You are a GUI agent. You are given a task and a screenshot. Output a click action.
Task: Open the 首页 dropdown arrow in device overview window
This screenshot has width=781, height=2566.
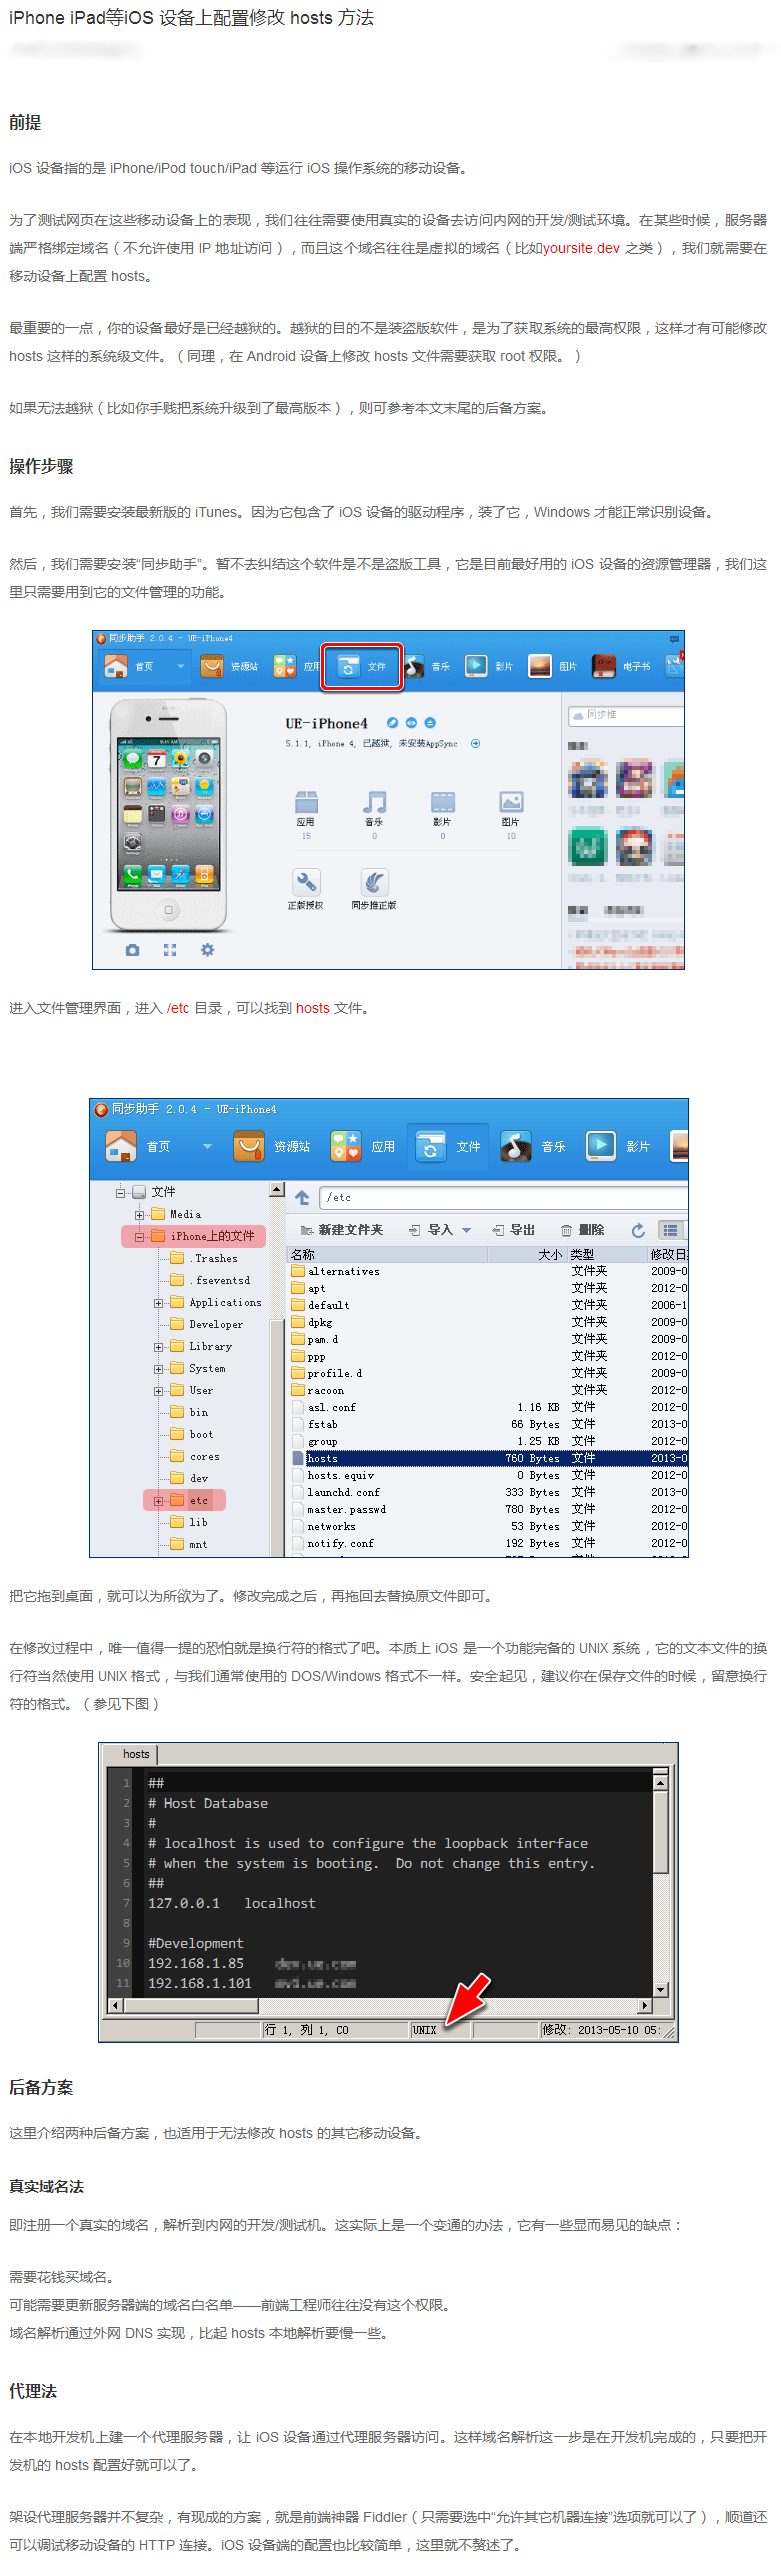pyautogui.click(x=181, y=666)
